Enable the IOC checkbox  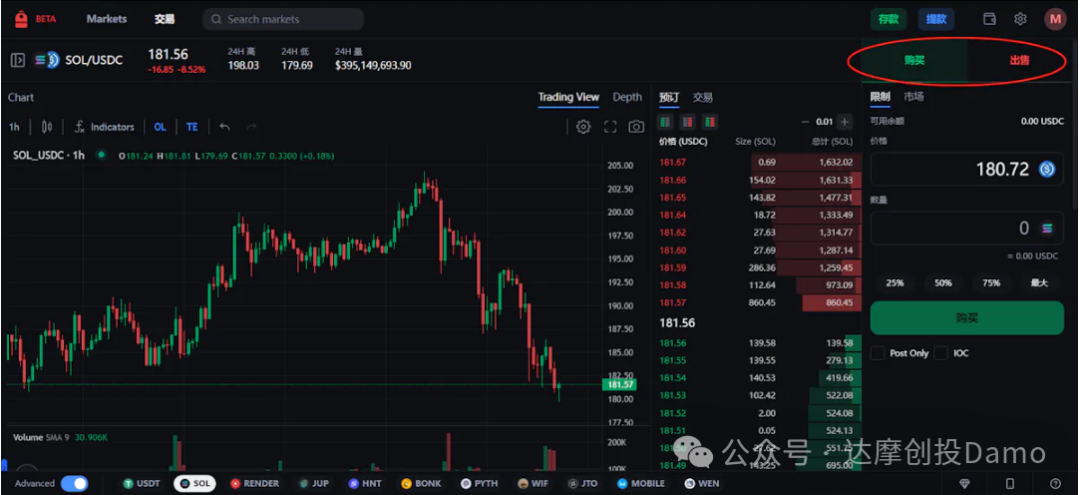(941, 353)
